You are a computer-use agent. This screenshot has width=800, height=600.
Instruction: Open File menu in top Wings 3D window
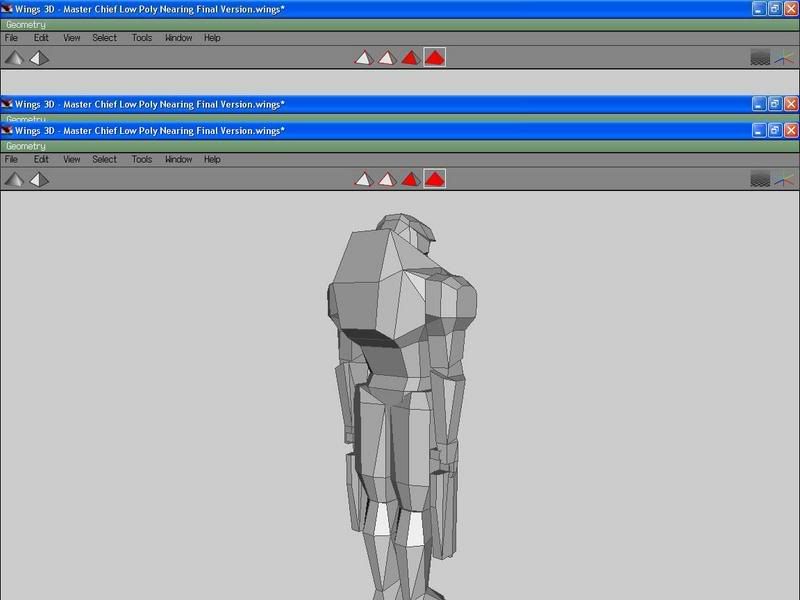[11, 38]
